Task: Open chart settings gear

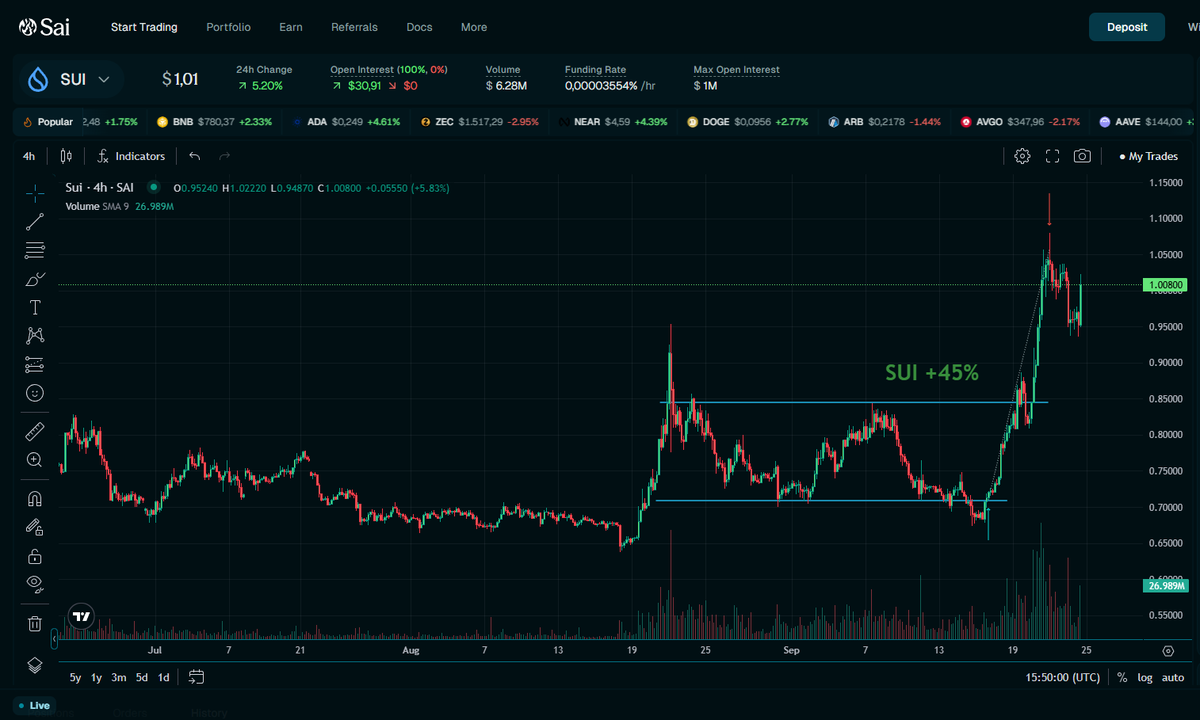Action: click(1022, 156)
